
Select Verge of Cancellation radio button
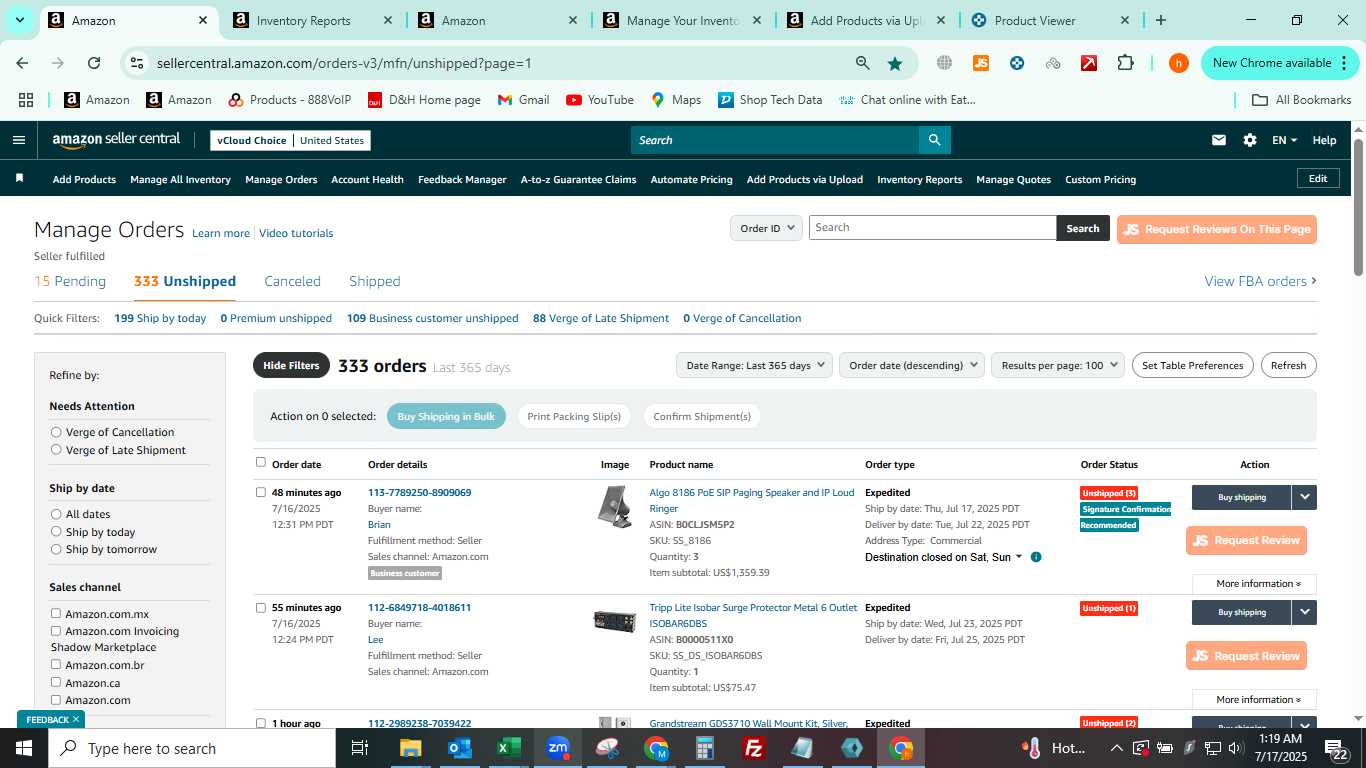click(56, 432)
